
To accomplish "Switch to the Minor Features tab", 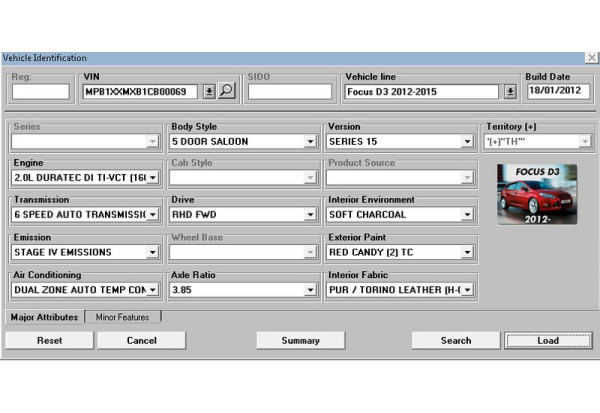I will (122, 317).
